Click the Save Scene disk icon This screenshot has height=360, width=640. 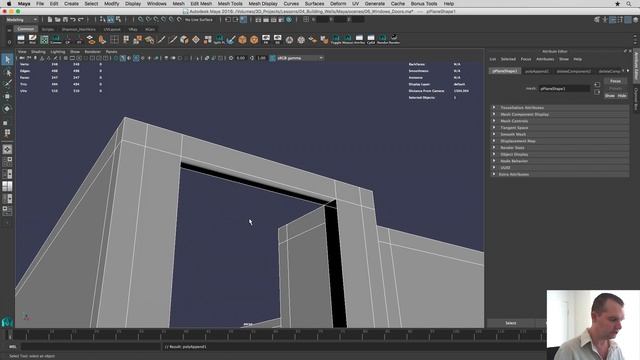pos(65,20)
